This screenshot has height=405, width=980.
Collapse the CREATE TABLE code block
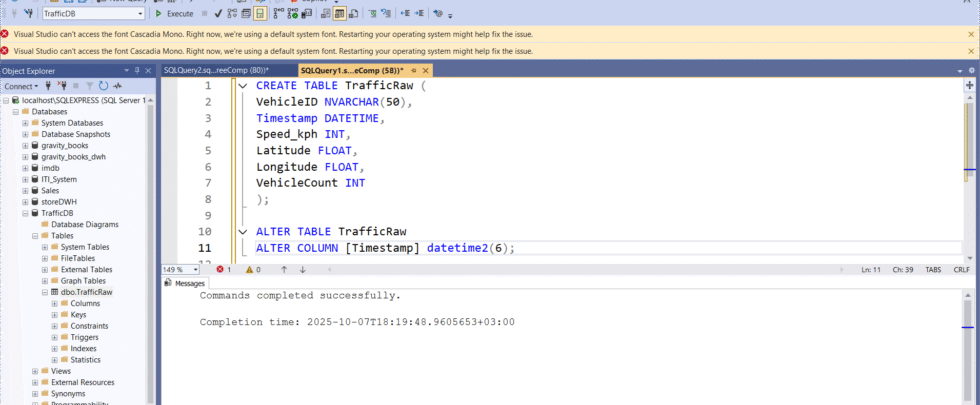243,86
